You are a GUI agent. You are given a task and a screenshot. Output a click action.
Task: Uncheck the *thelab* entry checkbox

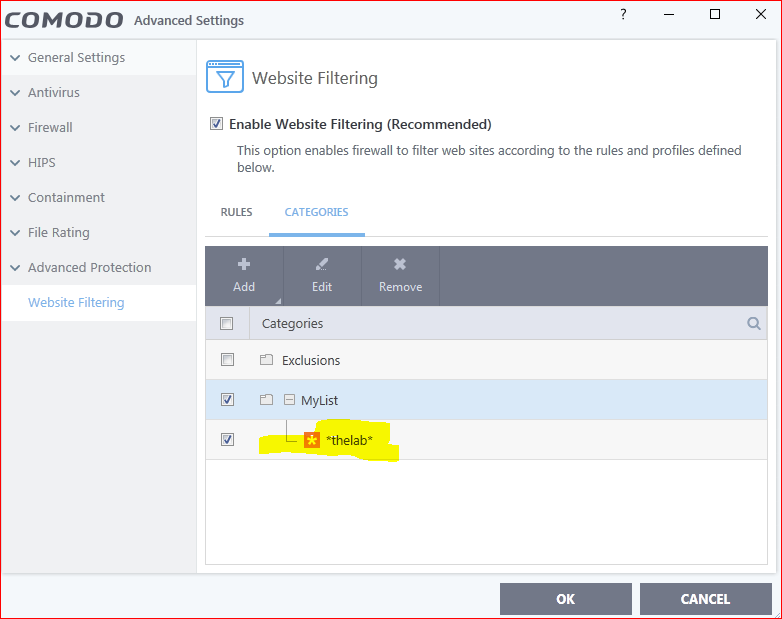click(x=227, y=439)
